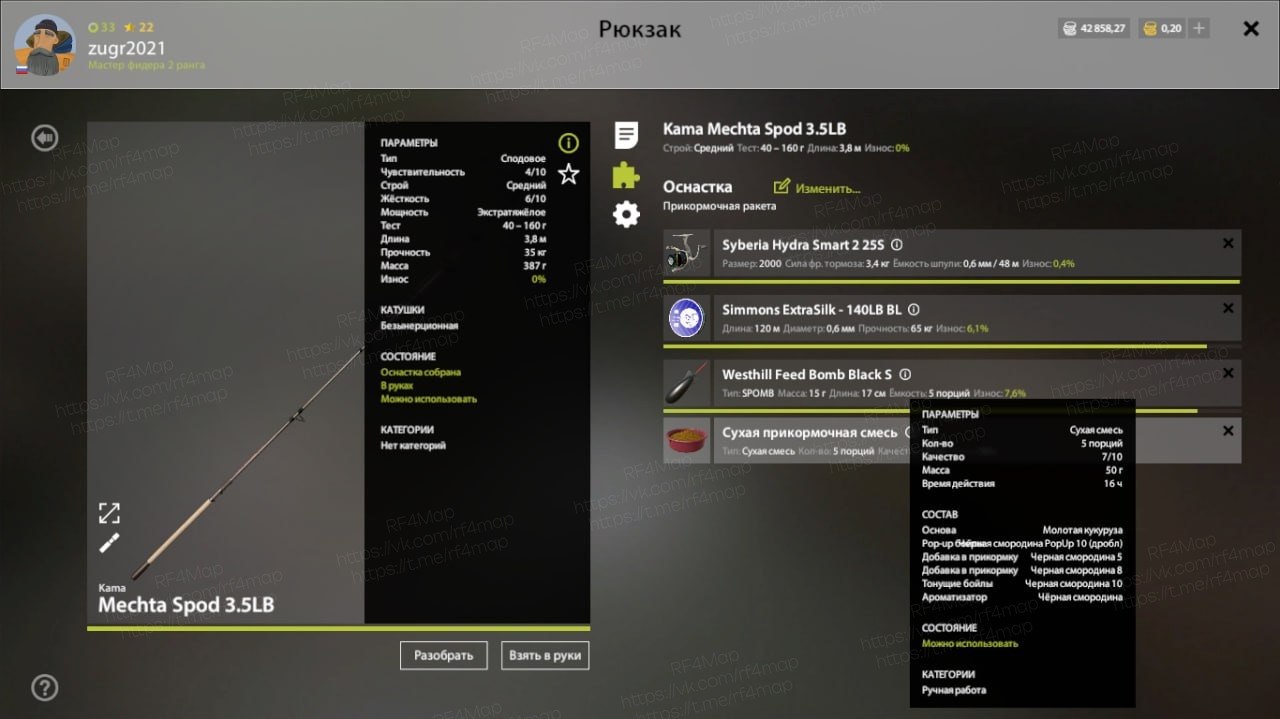Click the Прикормочная ракета rig label
The width and height of the screenshot is (1280, 719).
point(719,206)
